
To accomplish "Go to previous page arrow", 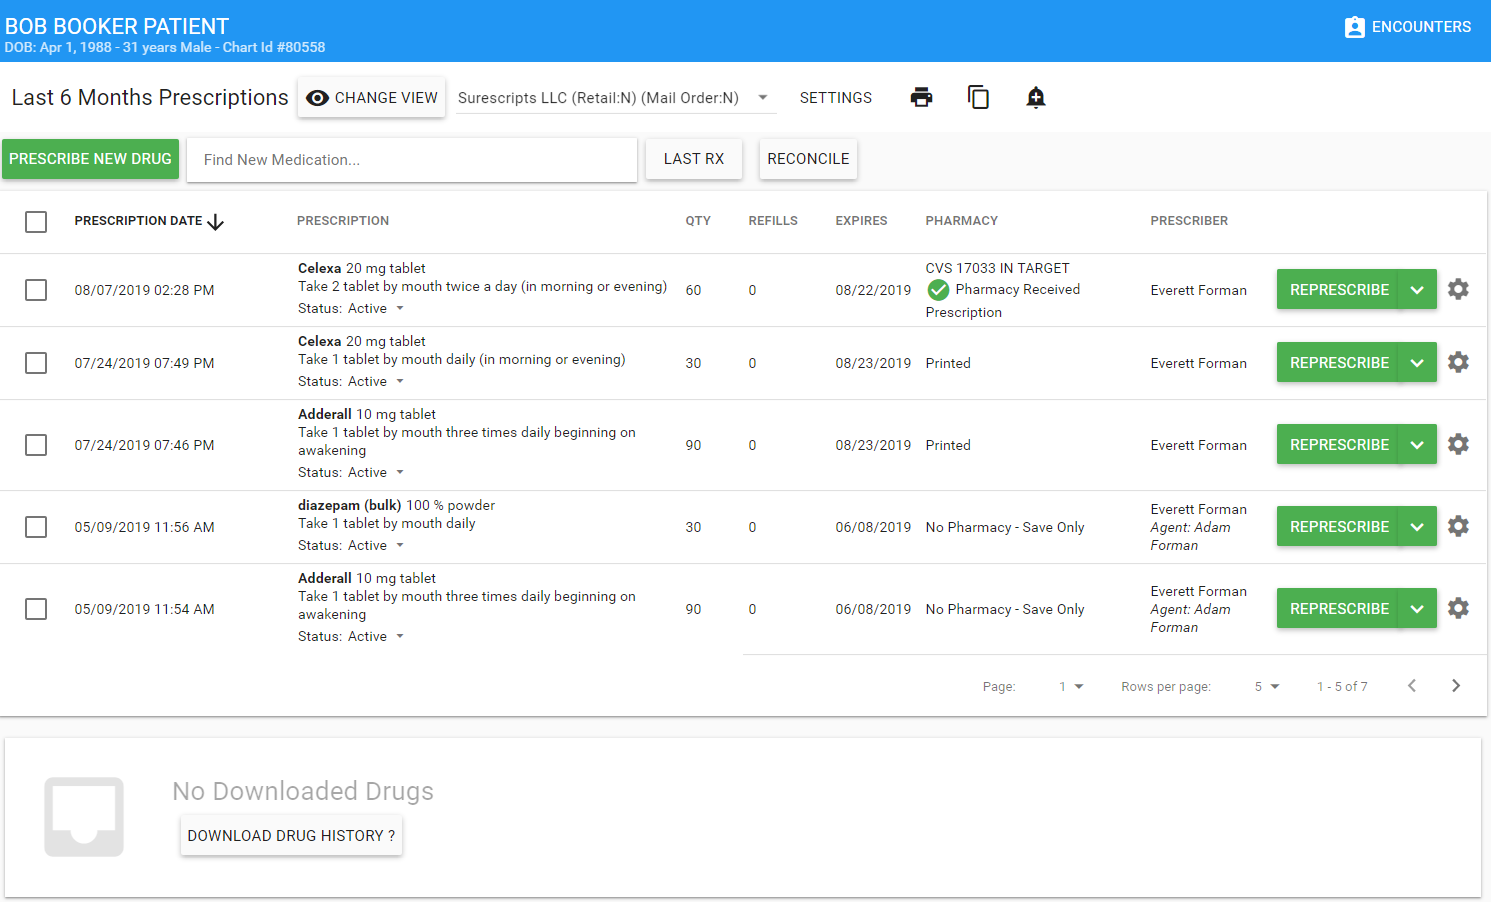I will point(1412,685).
